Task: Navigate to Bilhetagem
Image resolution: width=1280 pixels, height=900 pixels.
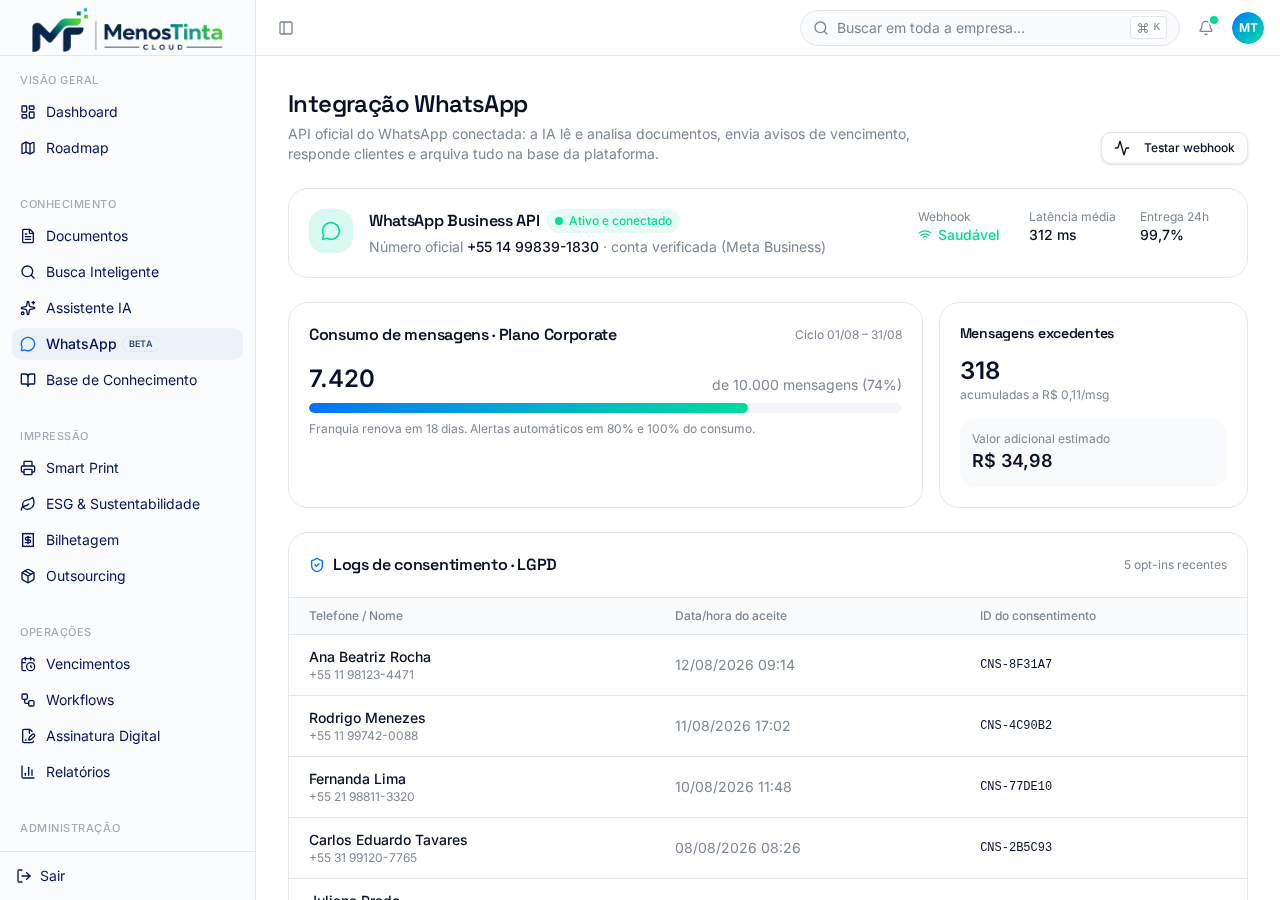Action: pos(127,540)
